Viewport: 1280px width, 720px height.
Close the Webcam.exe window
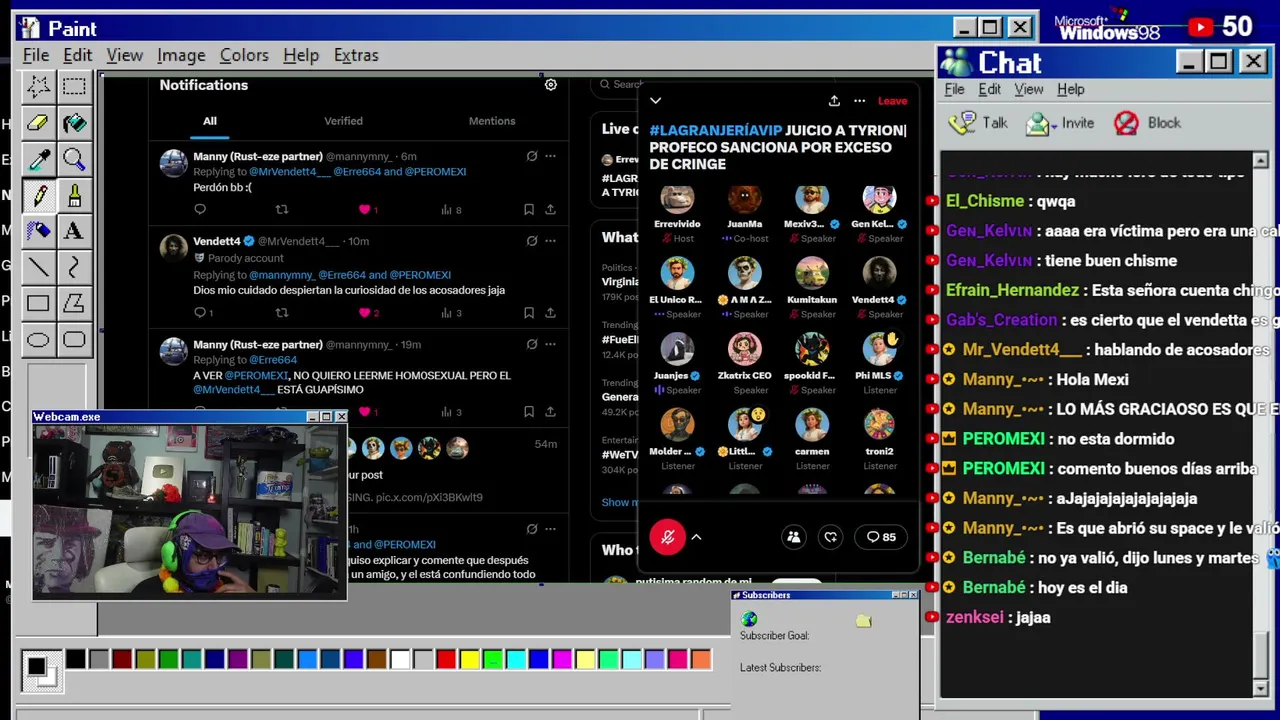(341, 417)
